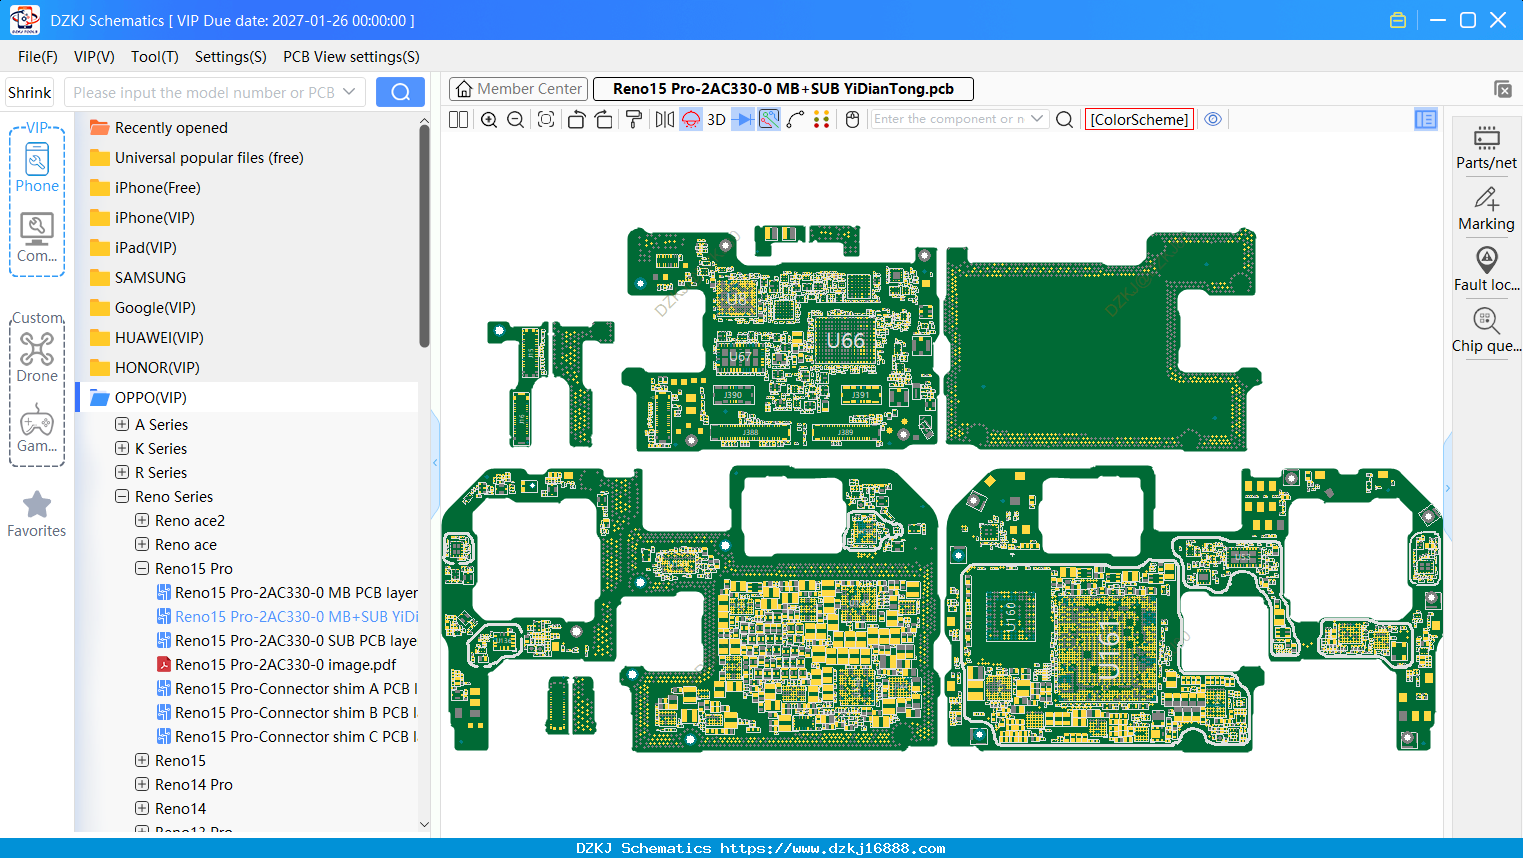
Task: Search for the entered component
Action: pos(1065,119)
